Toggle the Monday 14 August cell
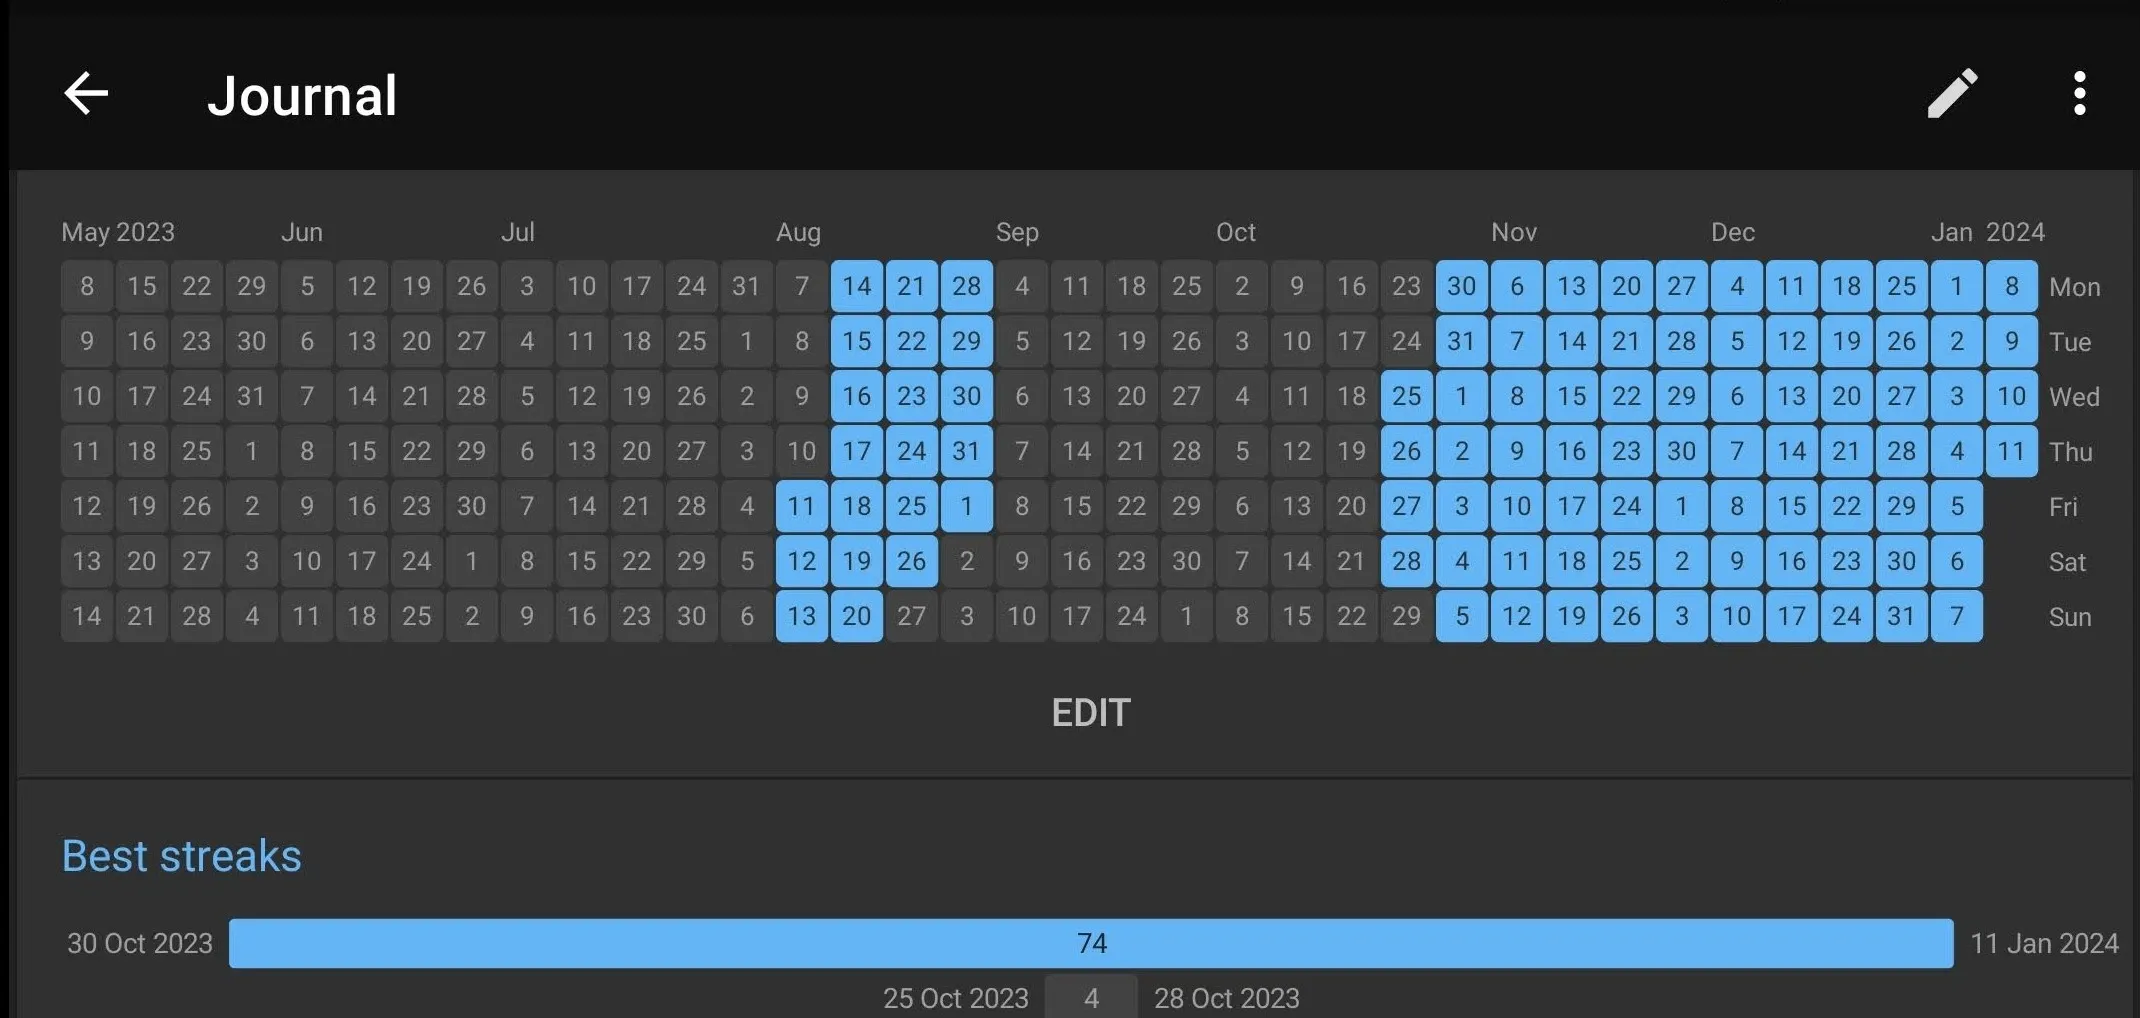 pos(856,287)
